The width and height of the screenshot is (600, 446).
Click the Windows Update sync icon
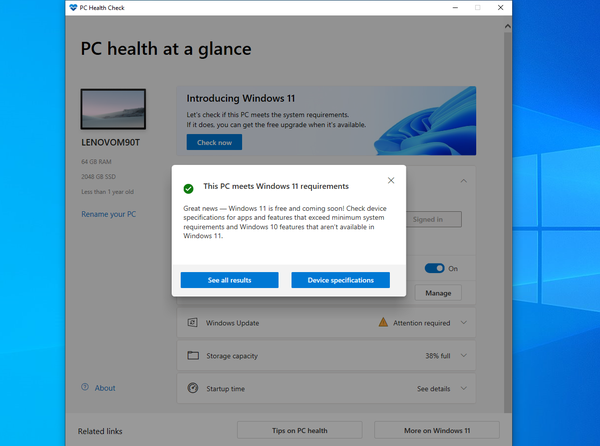coord(191,323)
